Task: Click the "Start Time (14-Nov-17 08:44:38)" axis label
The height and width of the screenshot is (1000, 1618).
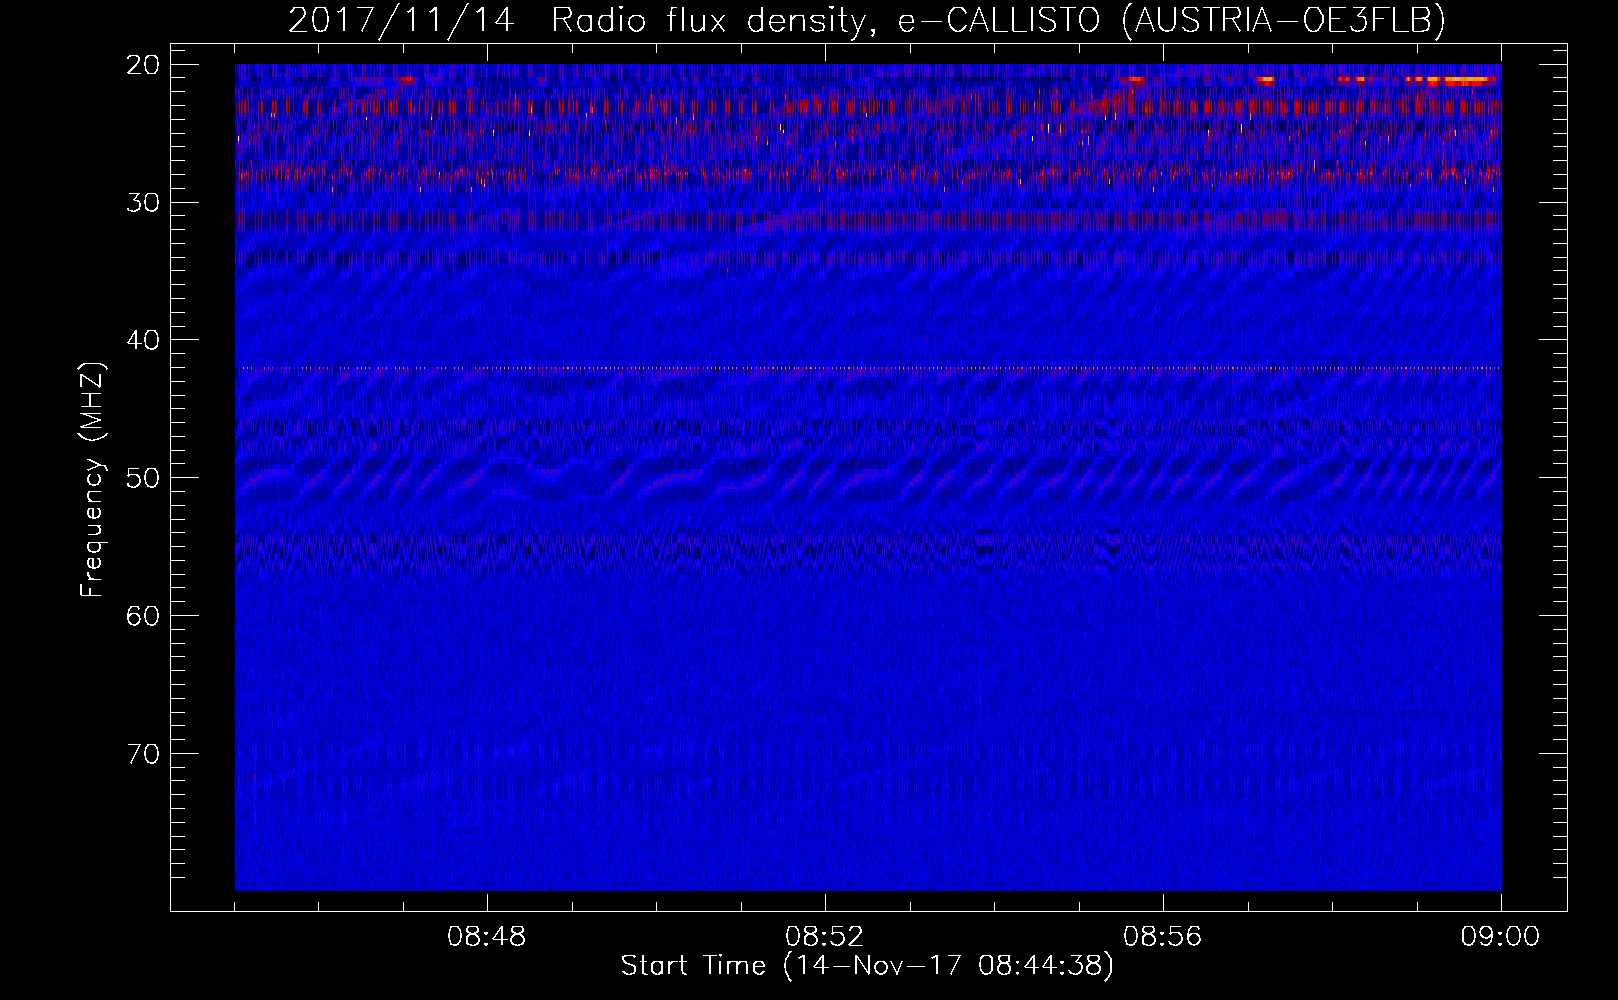Action: tap(867, 966)
